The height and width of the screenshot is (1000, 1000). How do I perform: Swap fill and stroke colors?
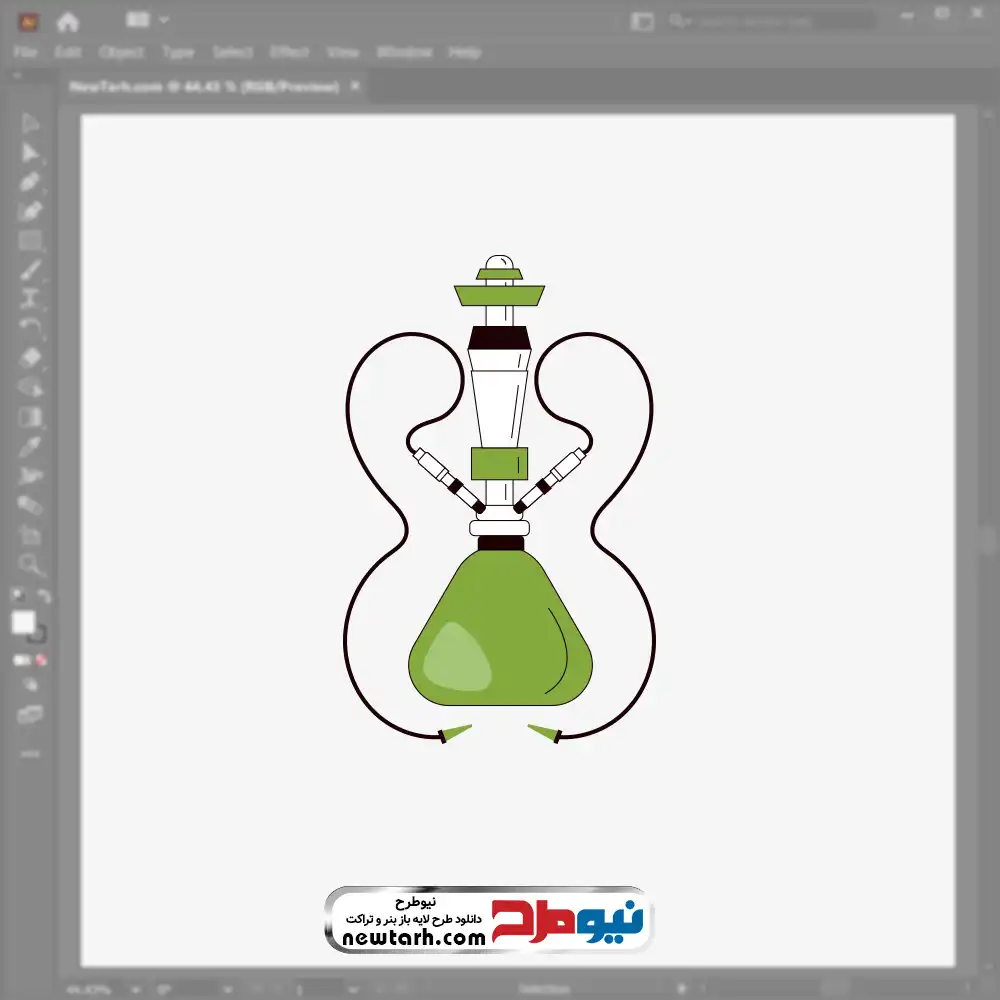pos(43,596)
